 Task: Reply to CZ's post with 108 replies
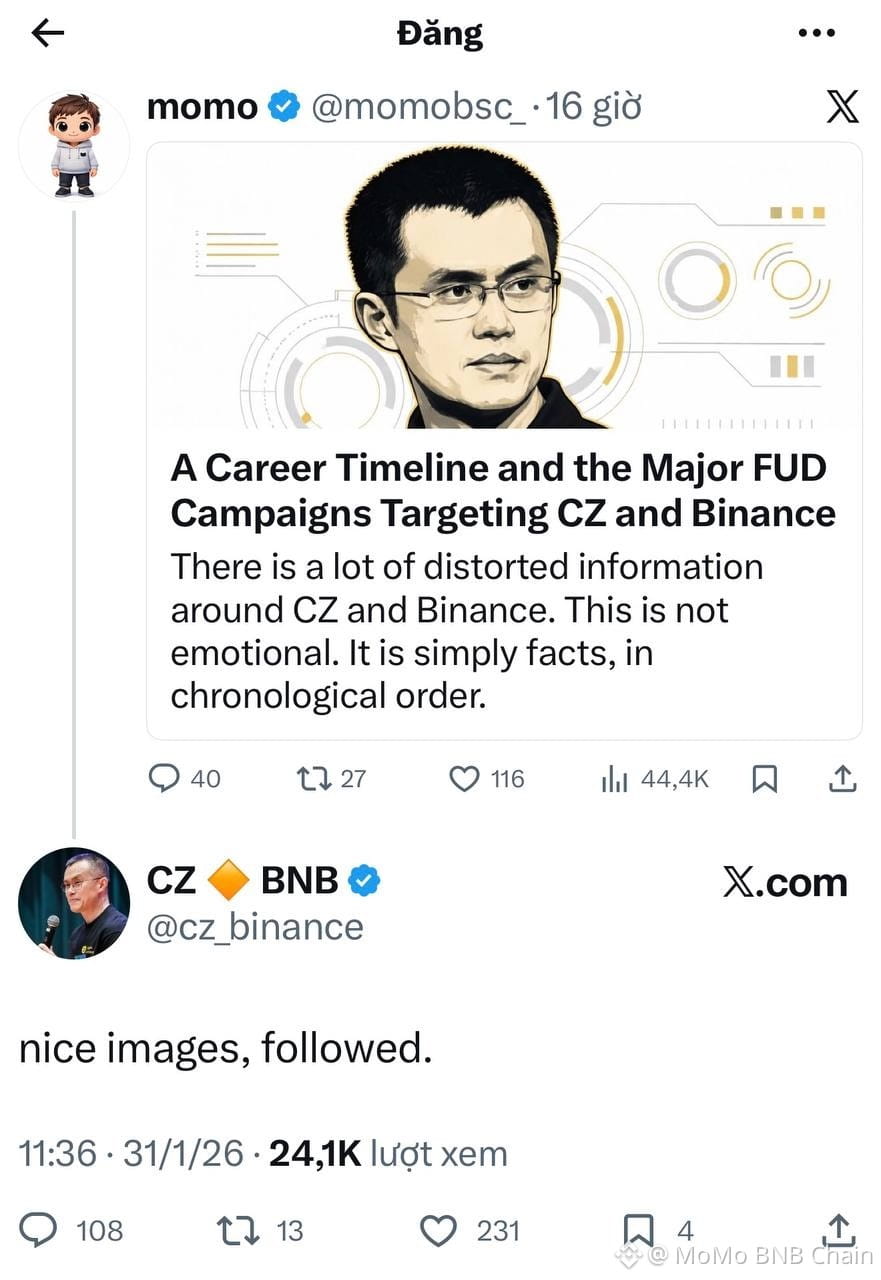tap(39, 1230)
